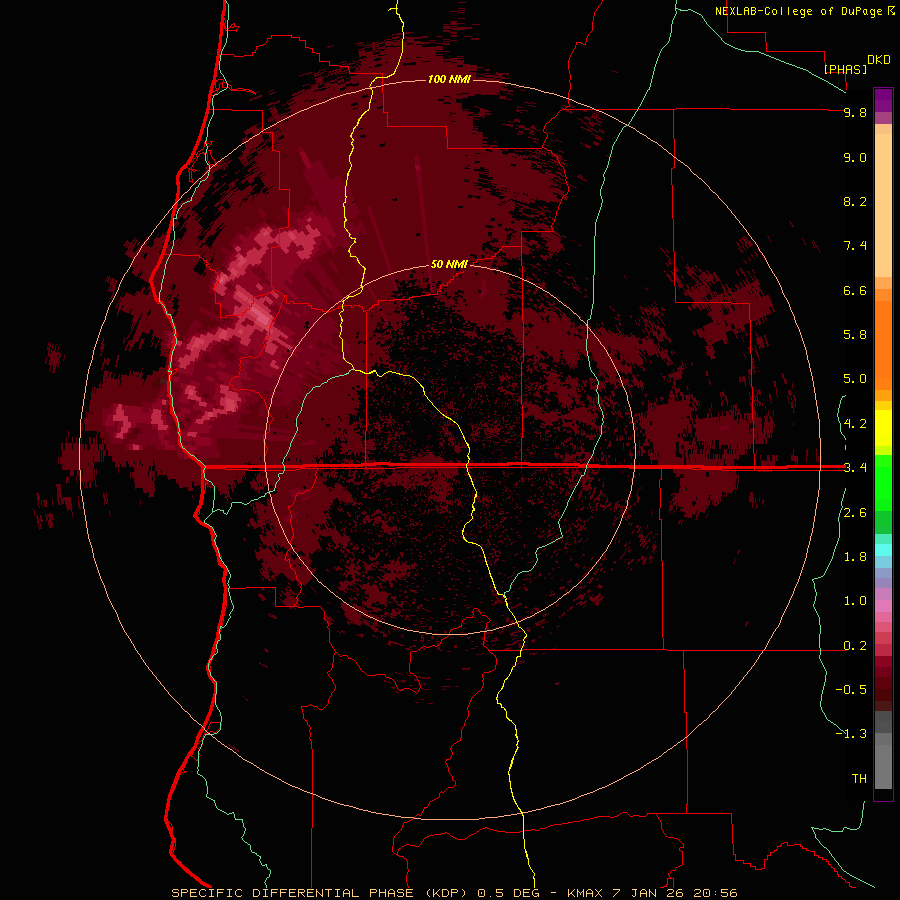Viewport: 900px width, 900px height.
Task: Click the 1.8 value on color scale
Action: click(x=855, y=557)
